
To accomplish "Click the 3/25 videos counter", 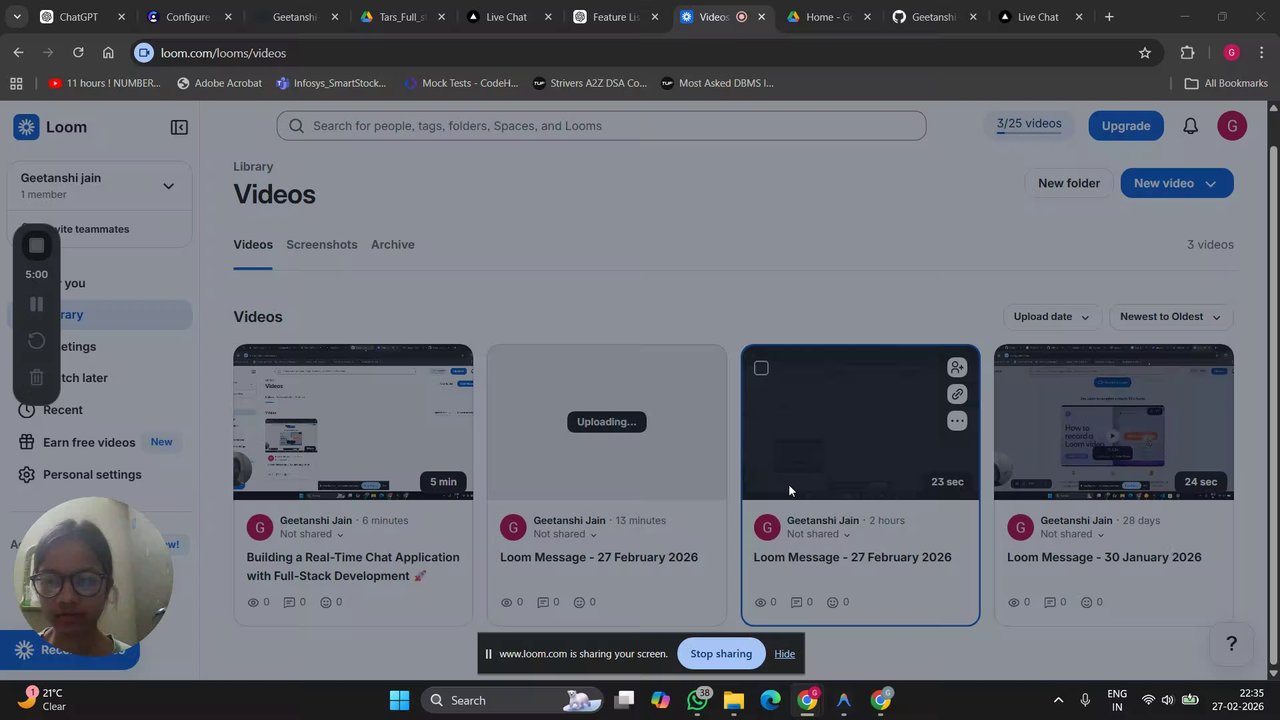I will click(x=1029, y=124).
